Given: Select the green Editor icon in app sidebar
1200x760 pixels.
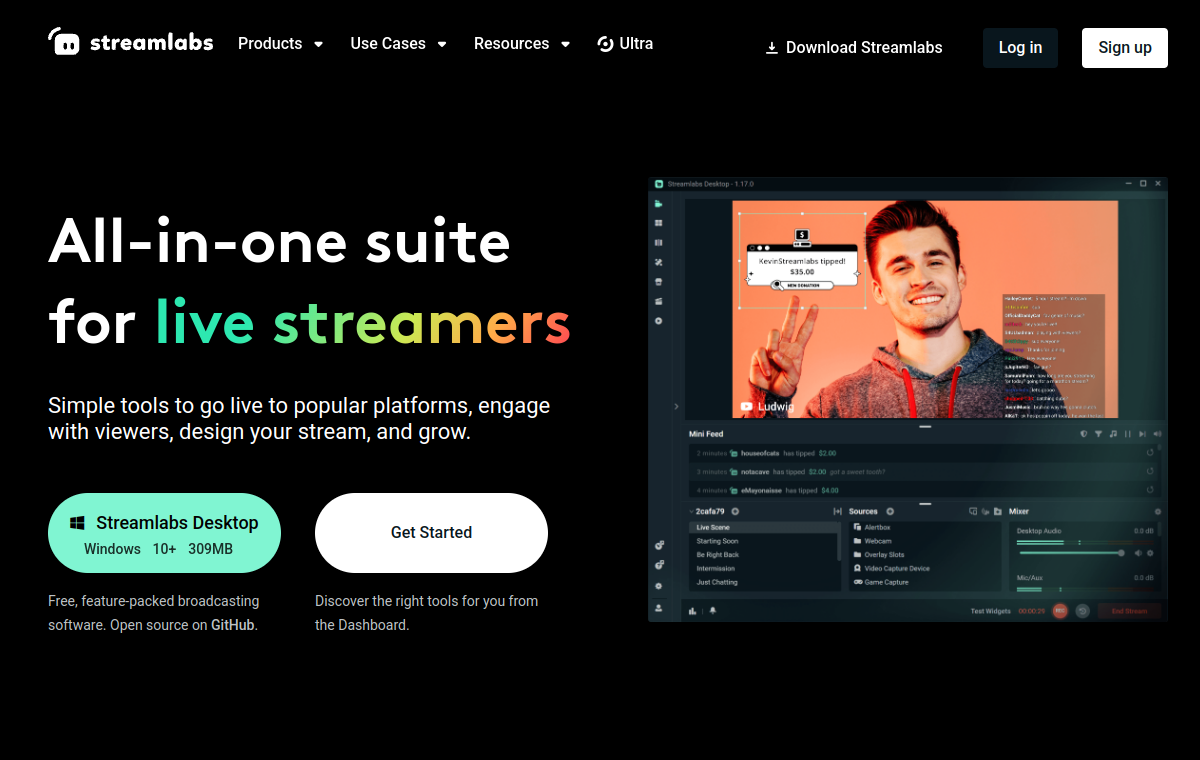Looking at the screenshot, I should (x=659, y=204).
